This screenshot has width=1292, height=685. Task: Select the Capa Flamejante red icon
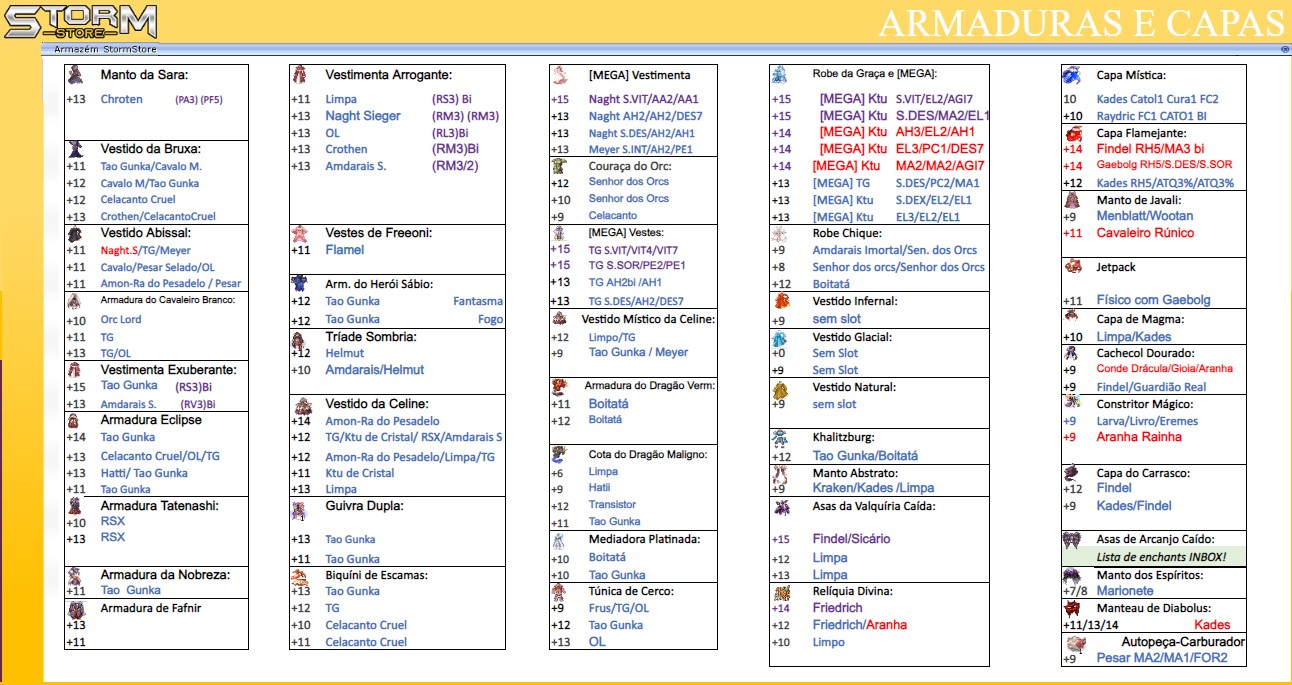coord(1072,133)
